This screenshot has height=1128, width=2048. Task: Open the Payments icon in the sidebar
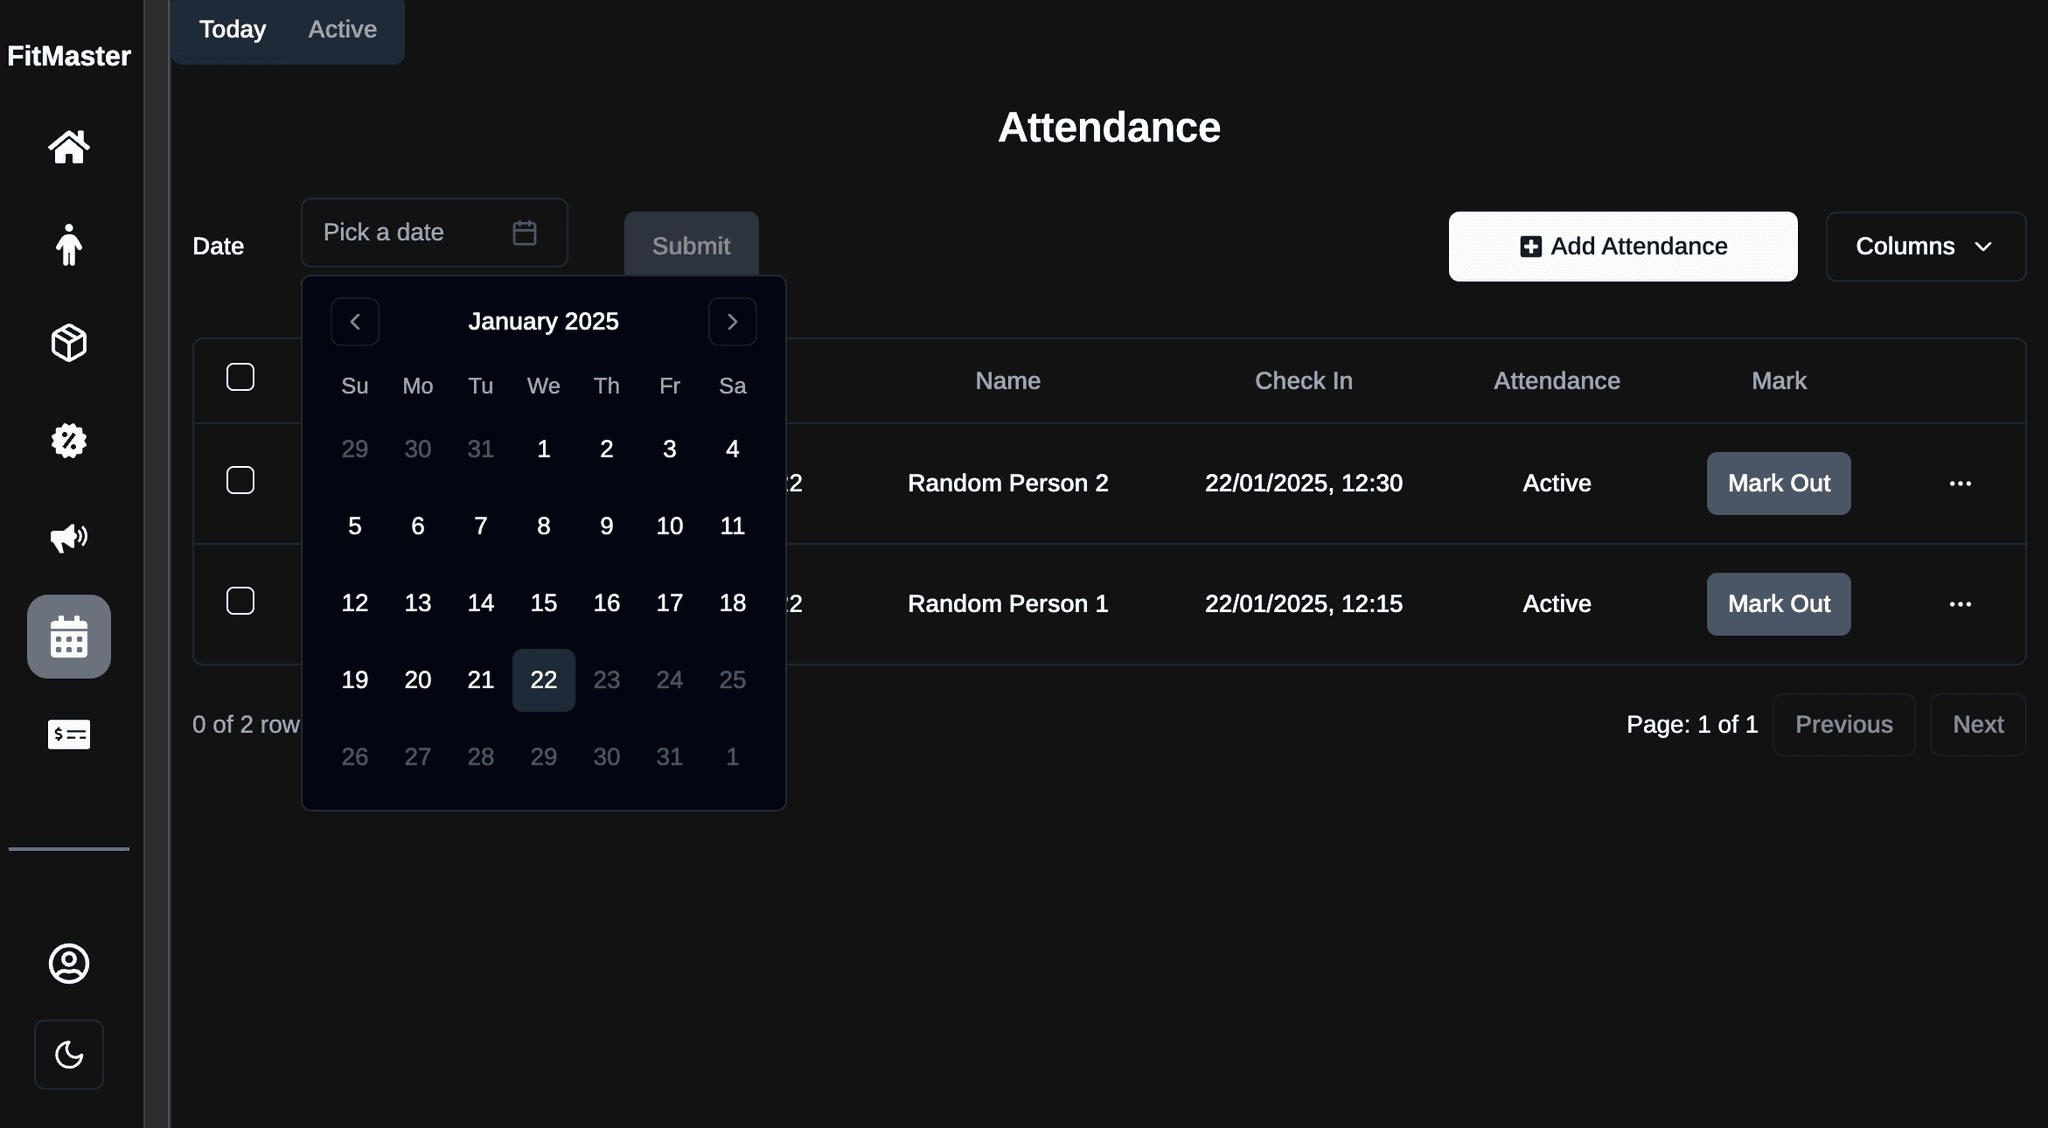click(68, 733)
